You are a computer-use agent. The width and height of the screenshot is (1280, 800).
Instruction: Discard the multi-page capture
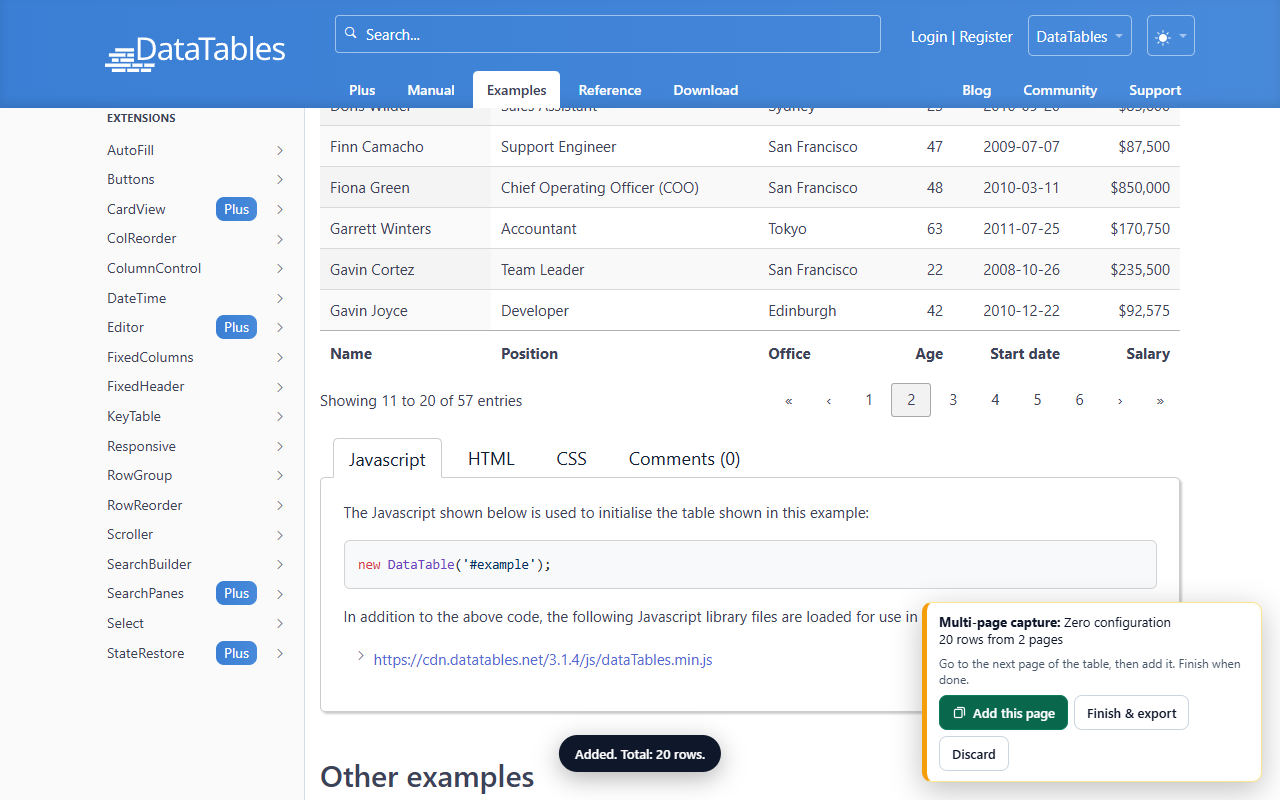pyautogui.click(x=974, y=754)
